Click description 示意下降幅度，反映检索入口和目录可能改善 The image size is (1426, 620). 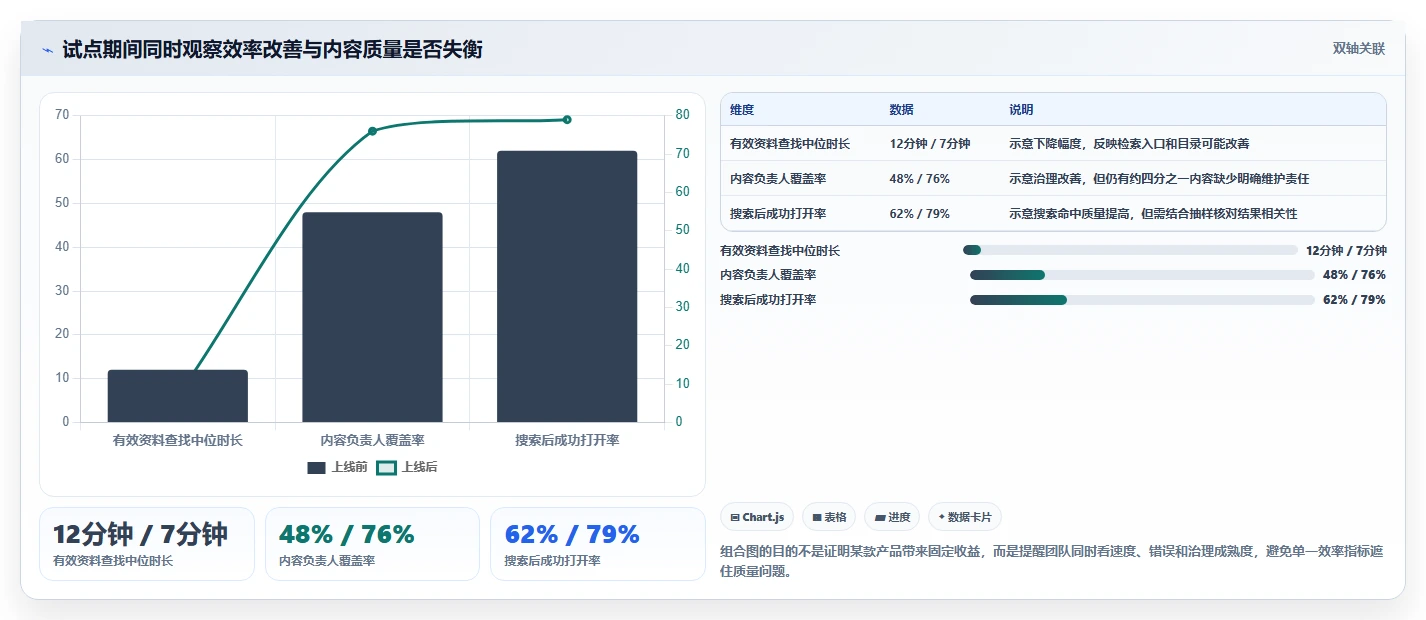1129,144
